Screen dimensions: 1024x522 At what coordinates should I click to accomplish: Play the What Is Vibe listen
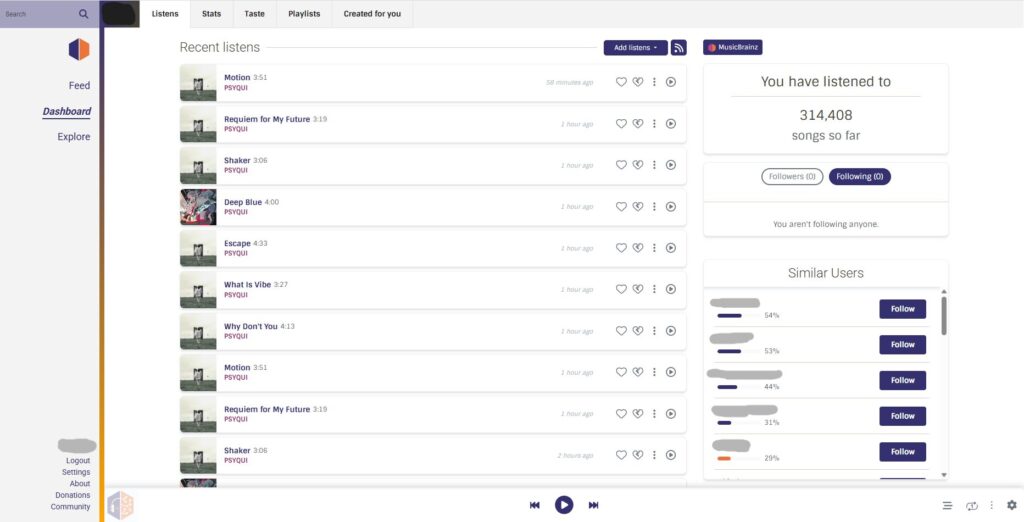click(x=671, y=289)
